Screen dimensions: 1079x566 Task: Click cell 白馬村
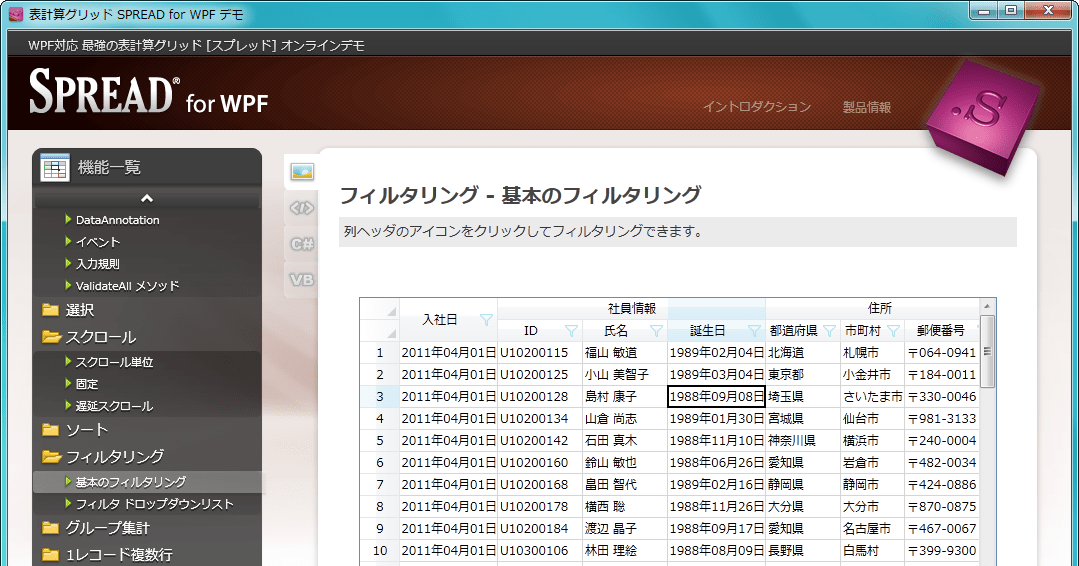tap(873, 551)
